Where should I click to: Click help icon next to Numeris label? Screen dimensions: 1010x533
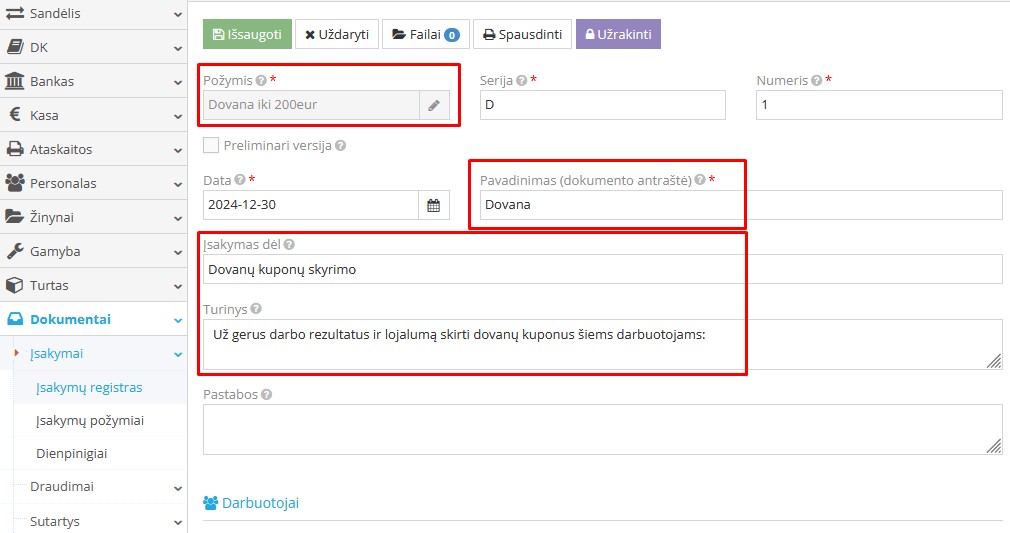click(x=817, y=81)
